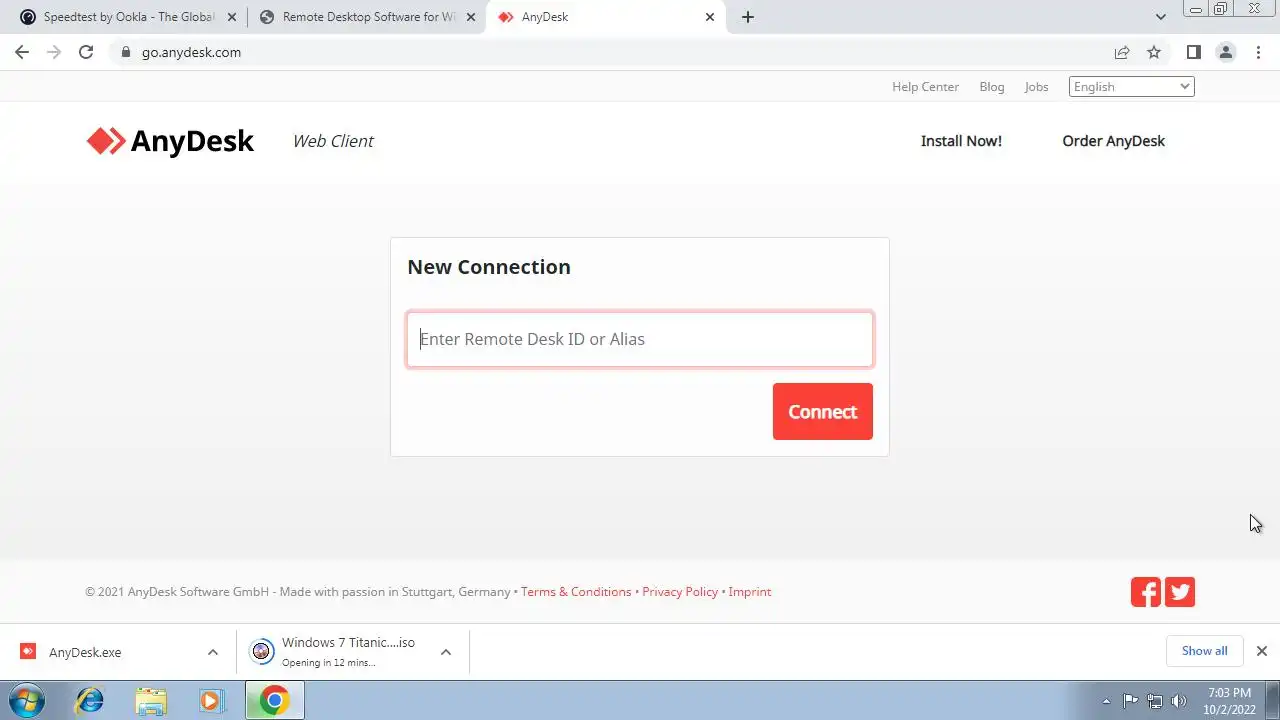Viewport: 1280px width, 720px height.
Task: Open AnyDesk Facebook page icon
Action: [x=1146, y=592]
